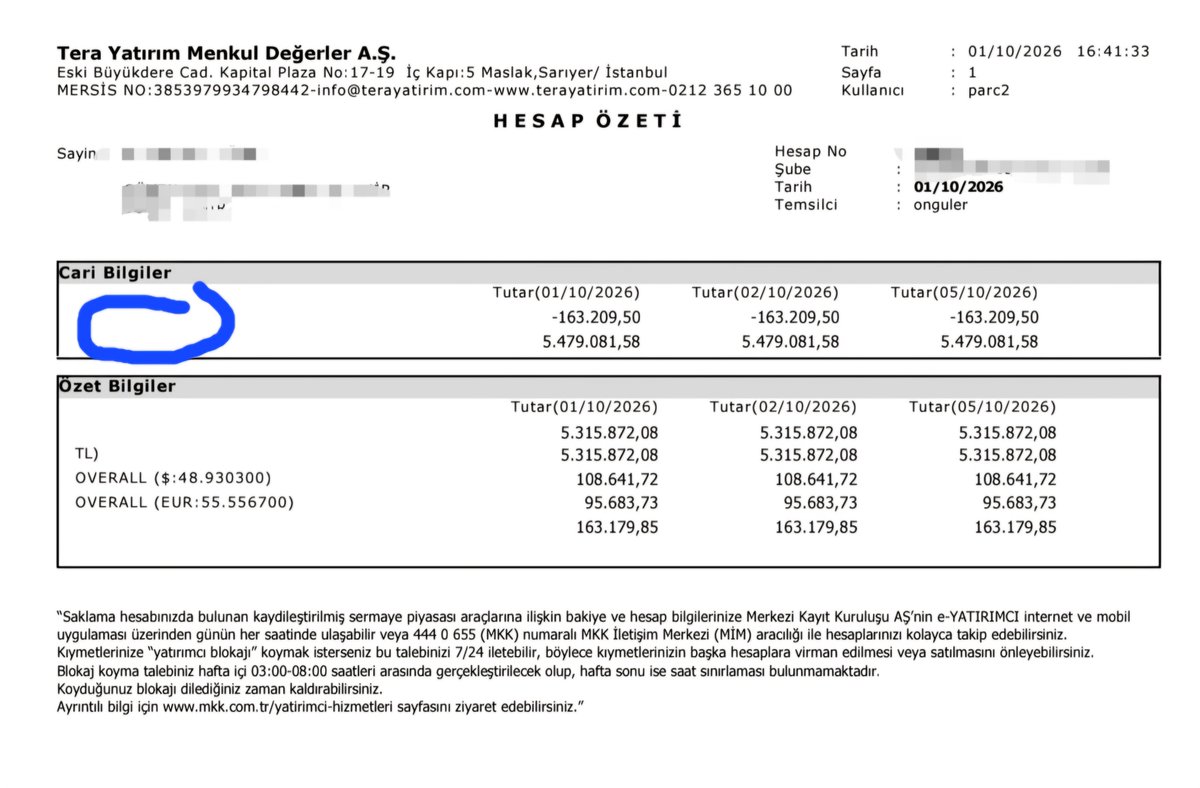Select Tutar(01/10/2026) column header in Cari Bilgiler

(x=566, y=293)
